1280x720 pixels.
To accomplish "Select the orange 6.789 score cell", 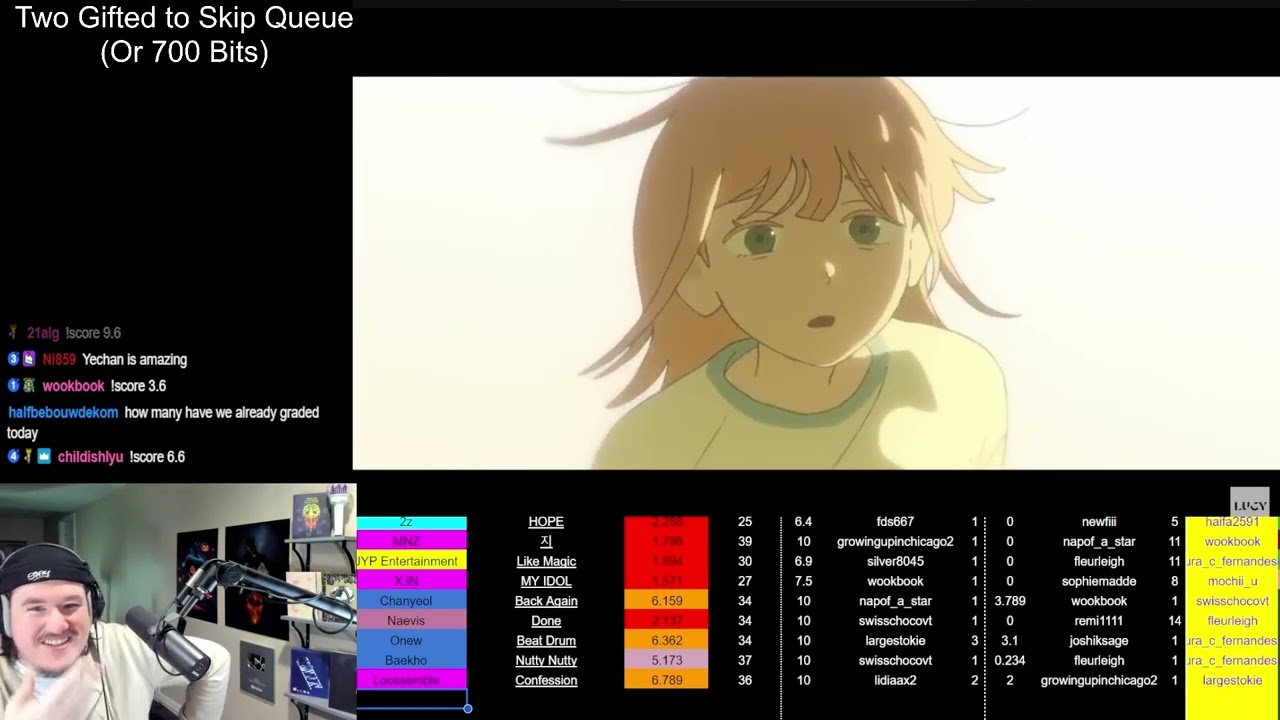I will tap(666, 680).
